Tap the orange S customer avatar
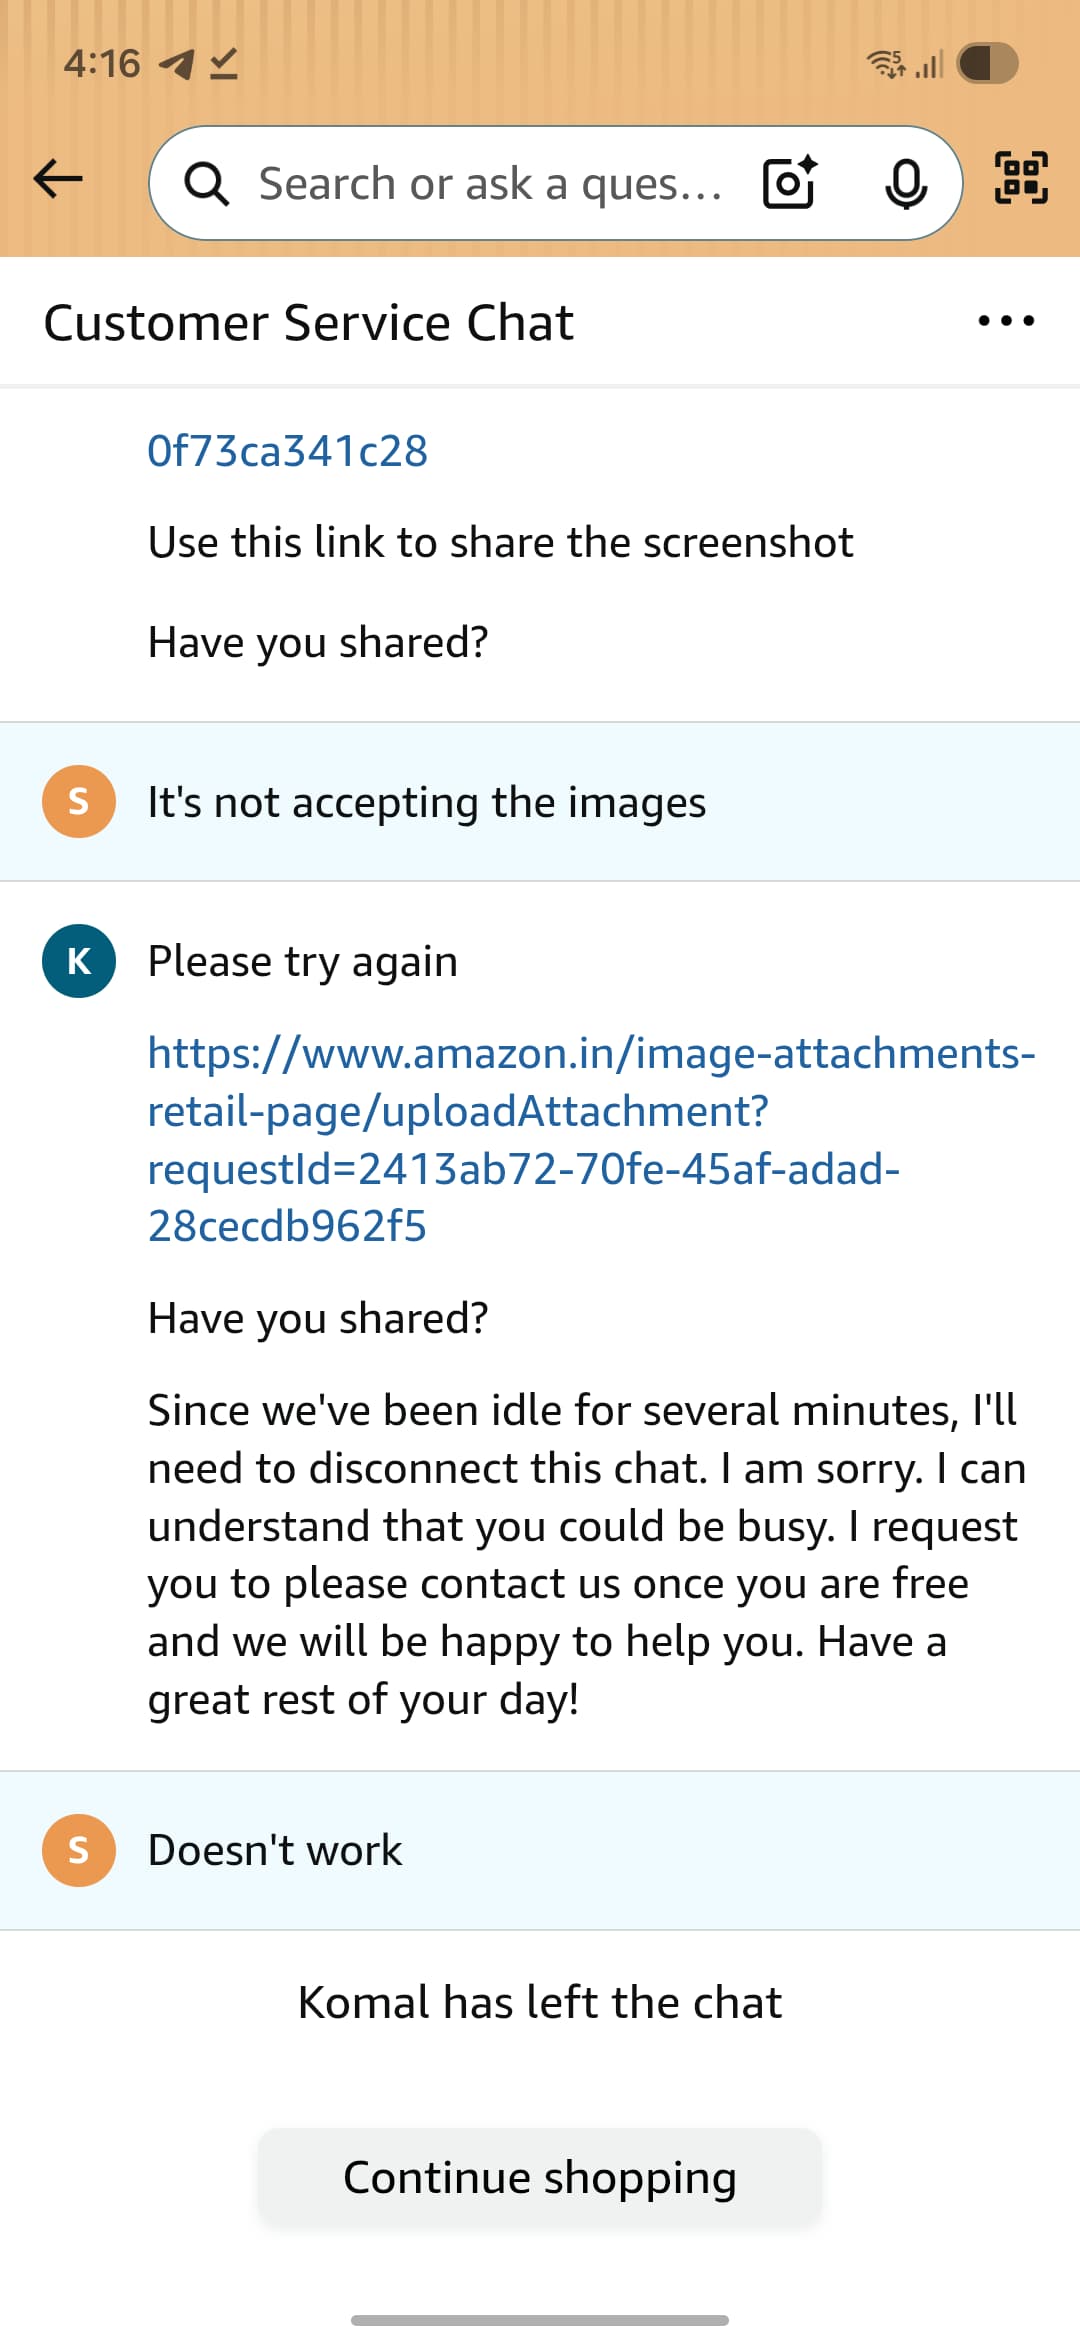1080x2340 pixels. (78, 800)
